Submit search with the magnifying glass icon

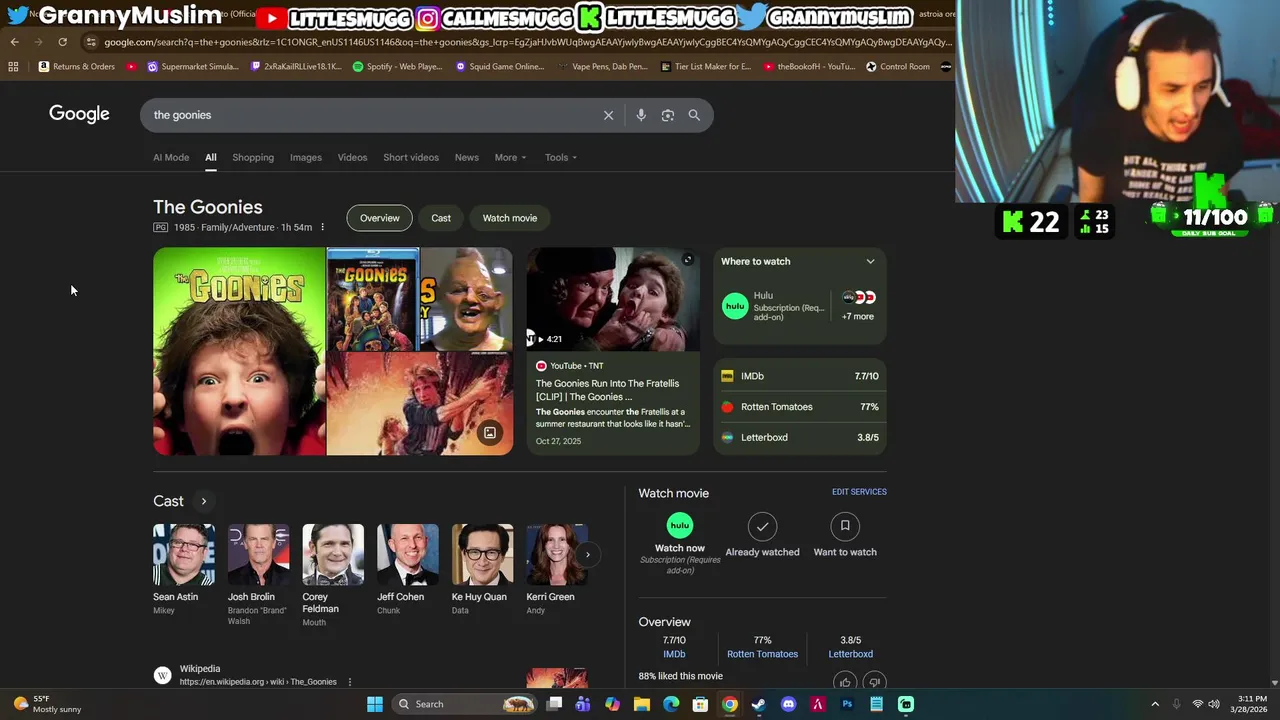tap(694, 115)
